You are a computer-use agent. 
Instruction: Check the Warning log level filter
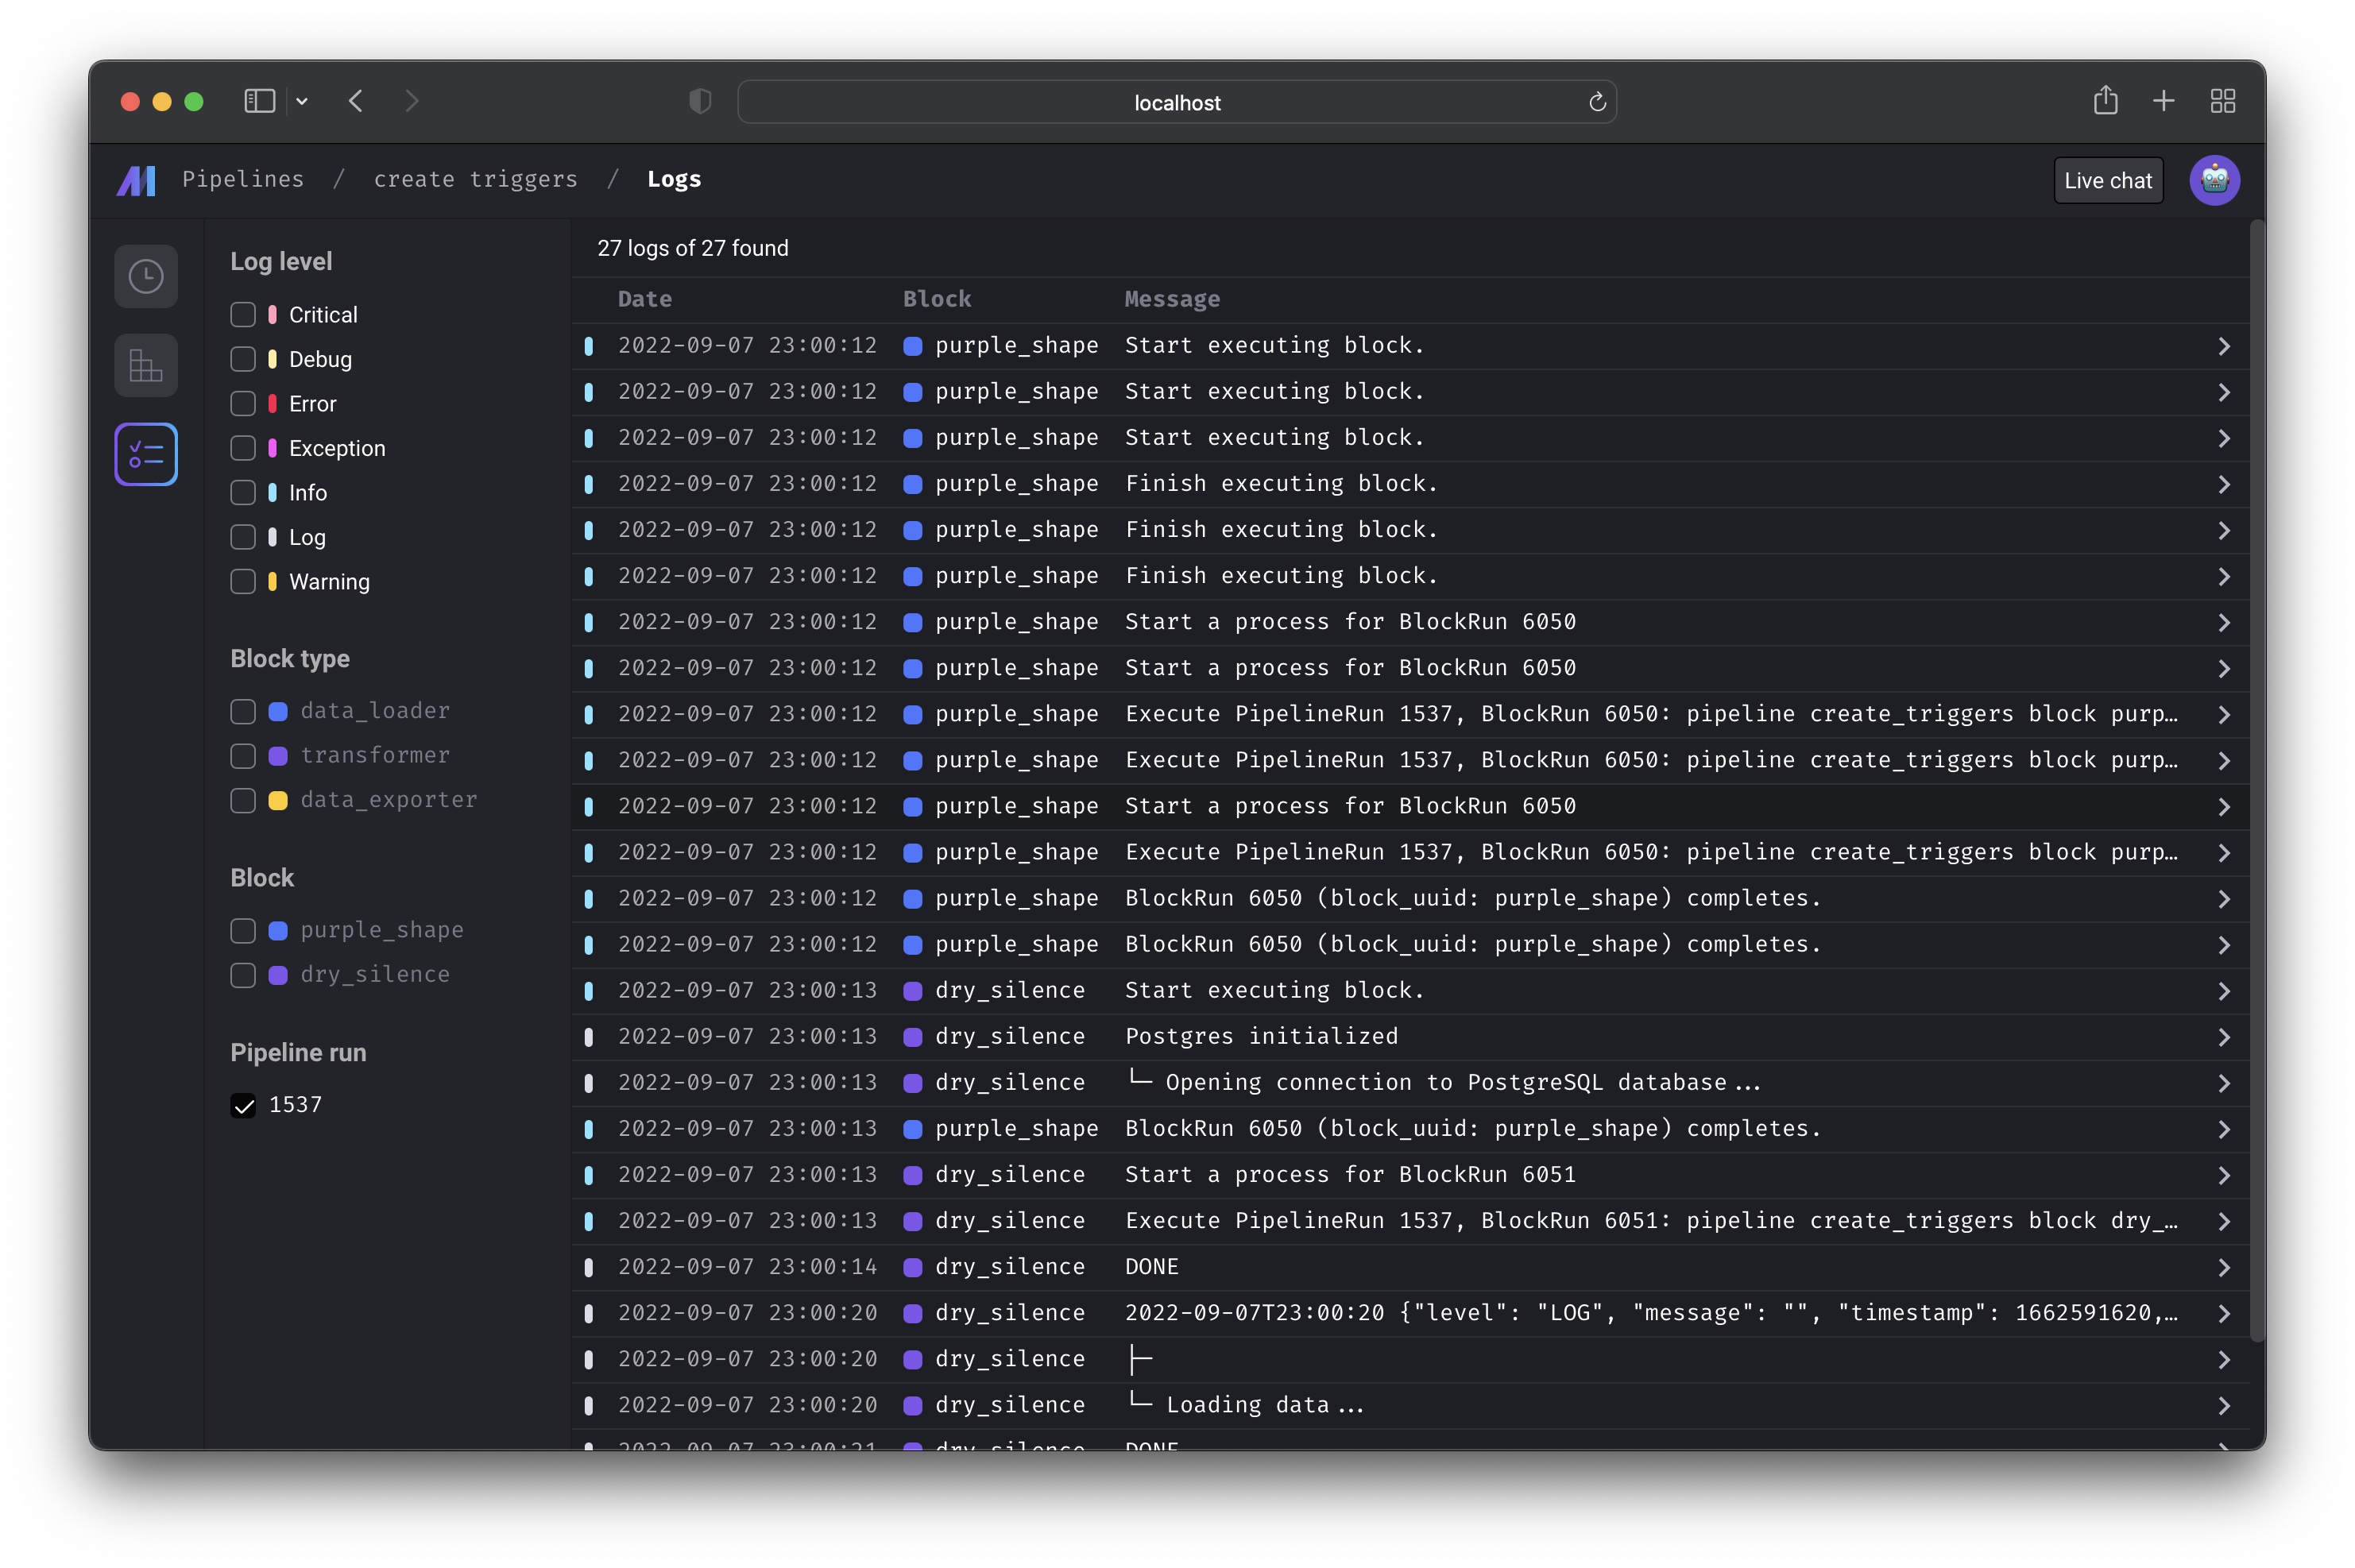pyautogui.click(x=243, y=582)
